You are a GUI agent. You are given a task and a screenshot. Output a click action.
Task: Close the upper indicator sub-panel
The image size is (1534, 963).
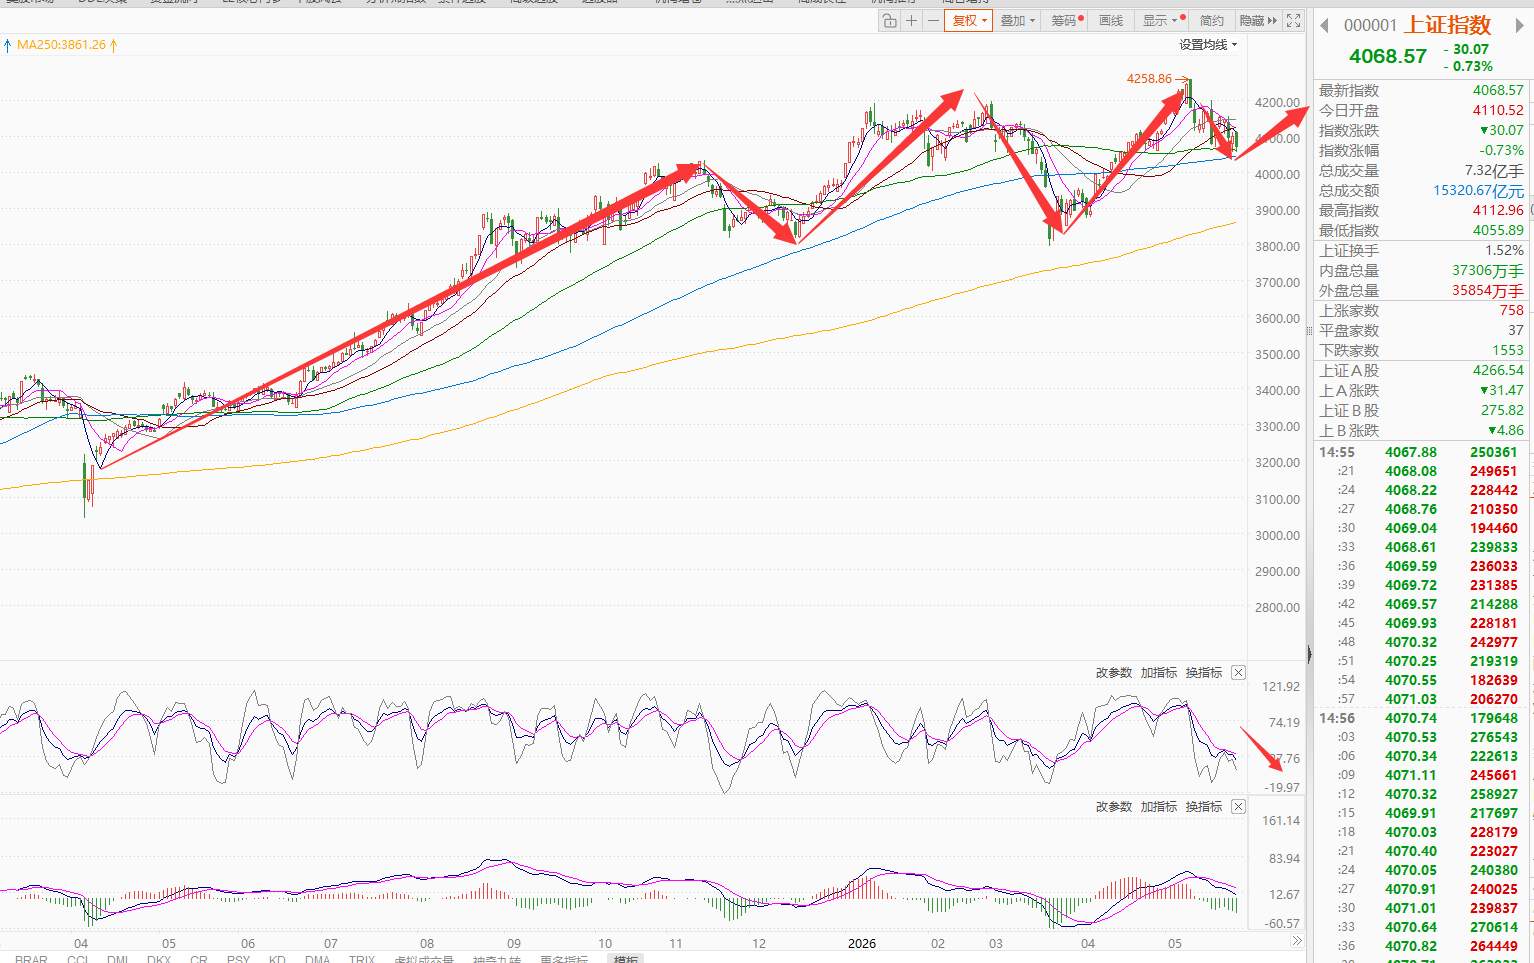point(1238,672)
